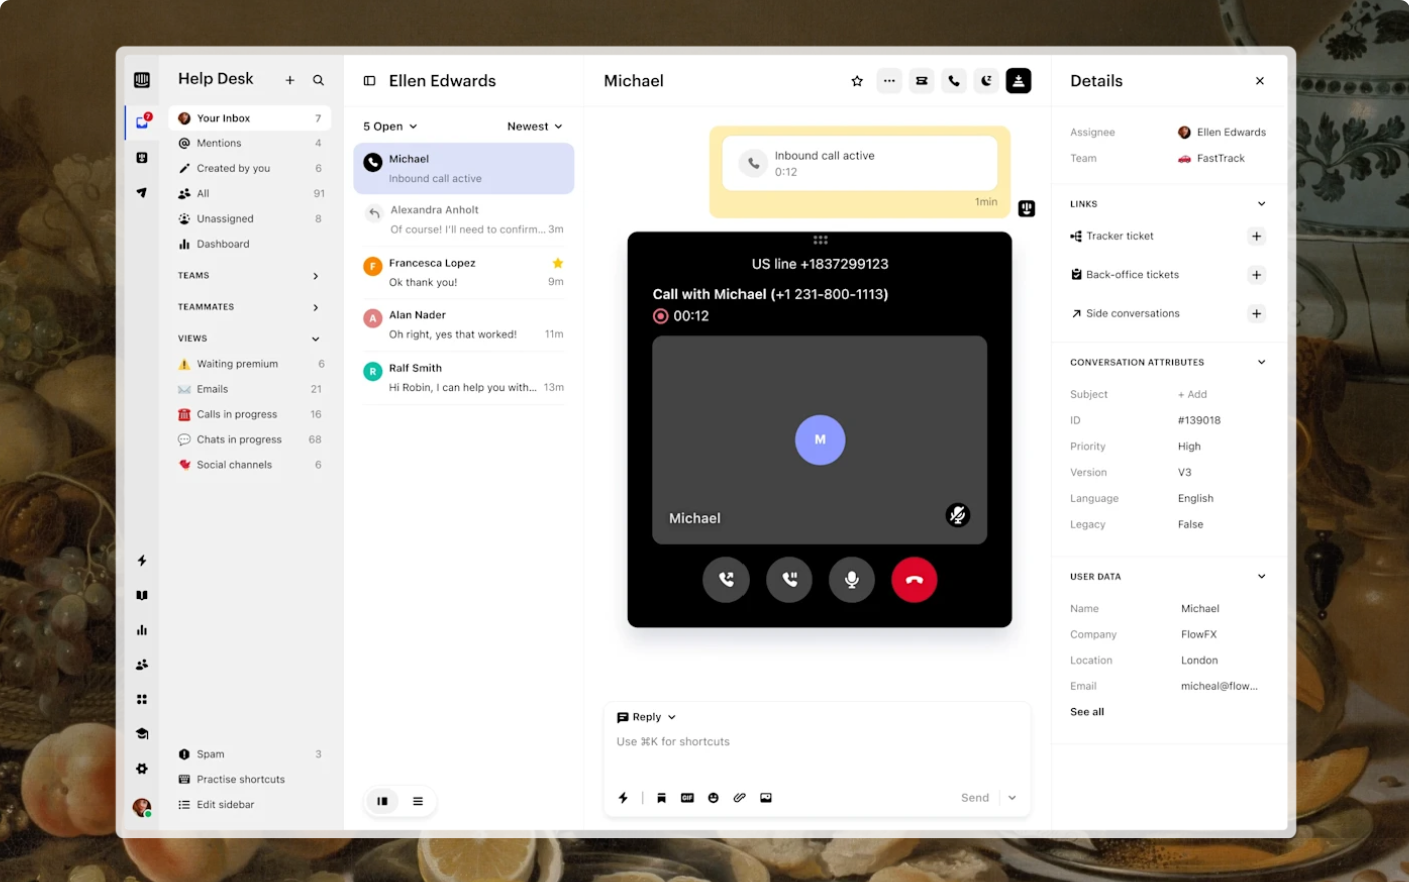
Task: Open the Newest sort dropdown
Action: pos(534,126)
